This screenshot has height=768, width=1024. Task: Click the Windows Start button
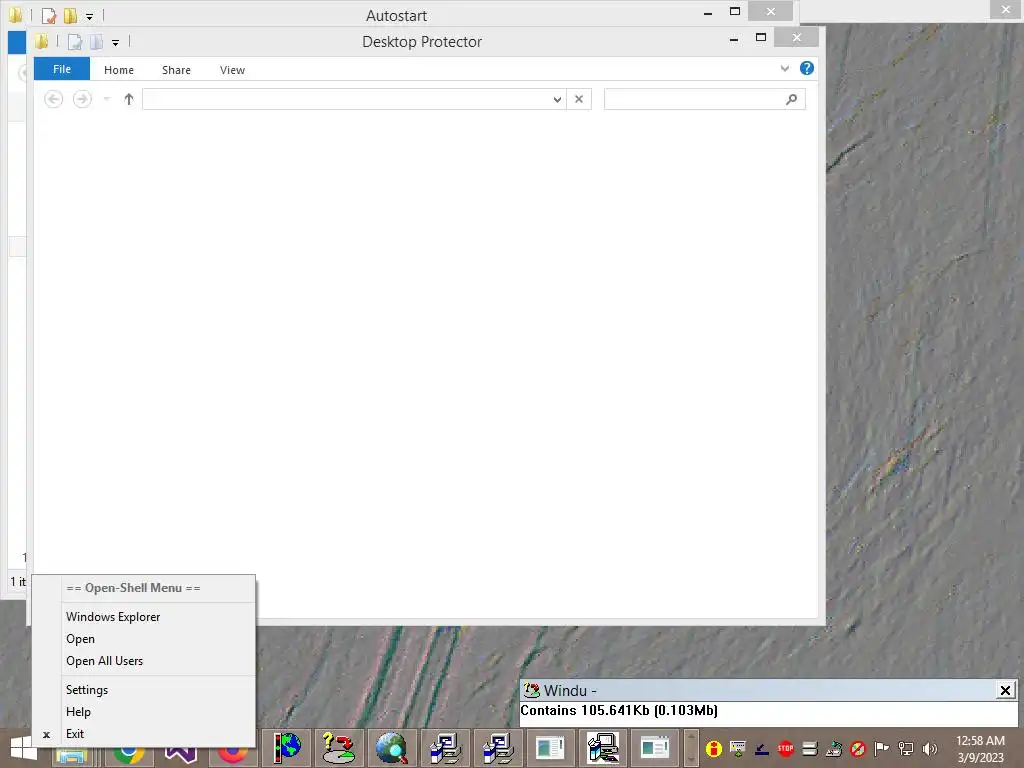pos(24,748)
